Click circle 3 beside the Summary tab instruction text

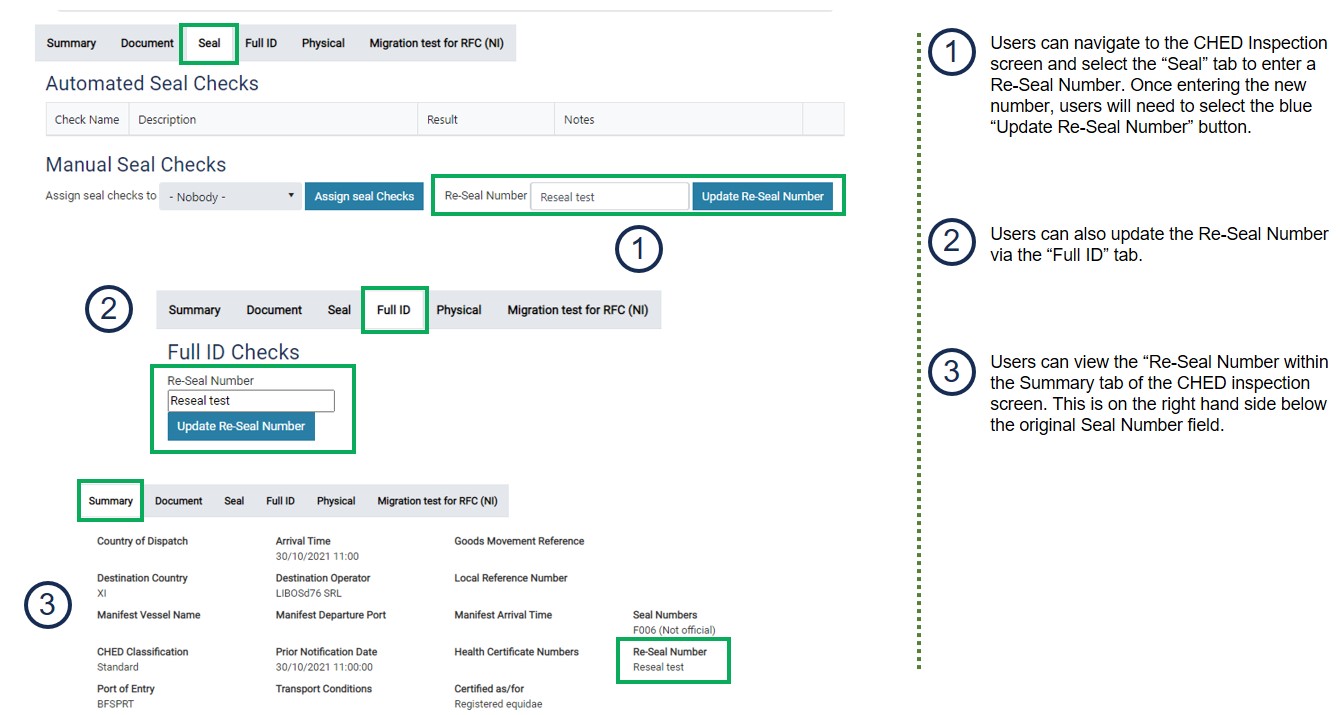point(951,372)
